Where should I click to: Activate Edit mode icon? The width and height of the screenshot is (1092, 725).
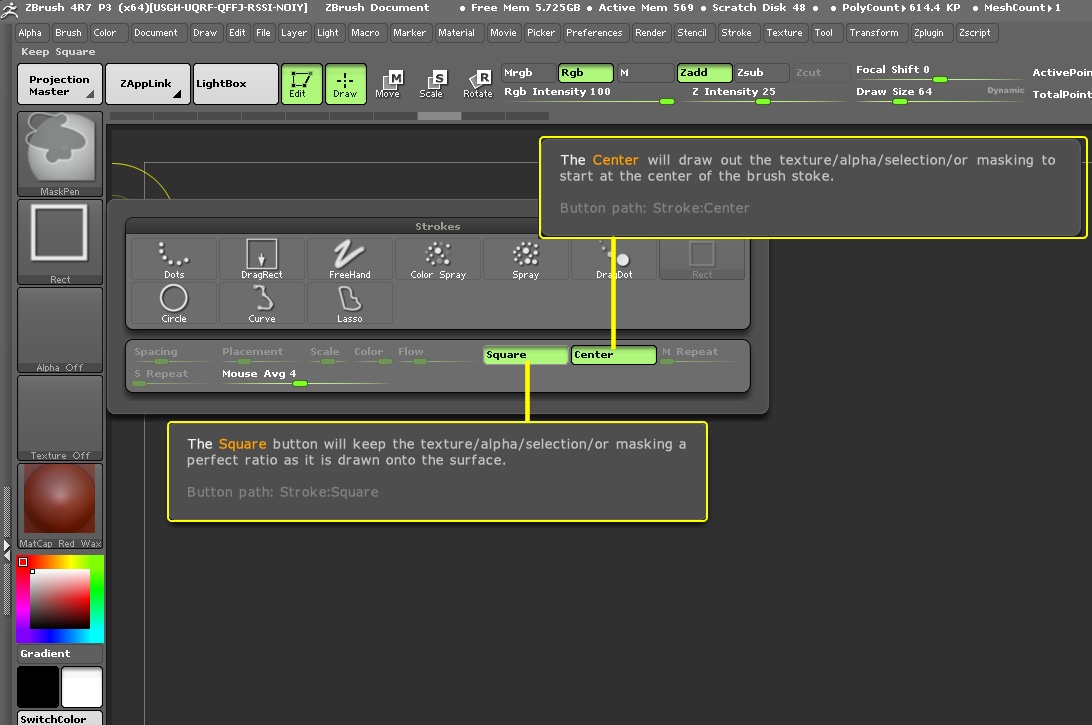point(302,84)
